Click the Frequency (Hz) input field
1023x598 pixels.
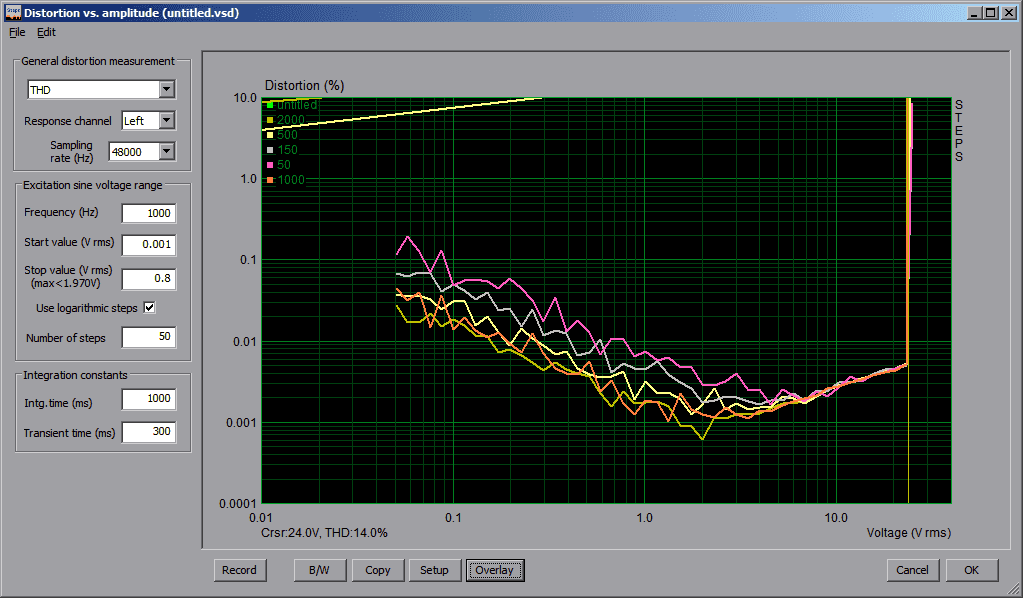pyautogui.click(x=148, y=213)
